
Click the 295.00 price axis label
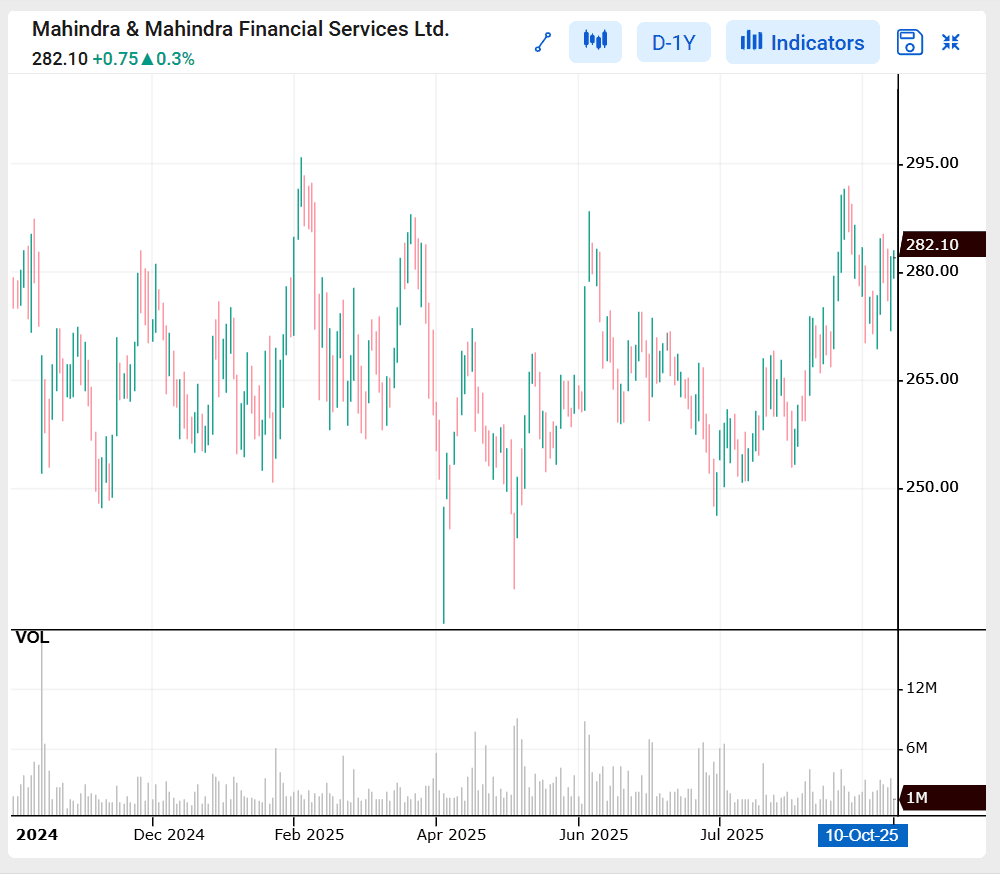click(x=932, y=163)
